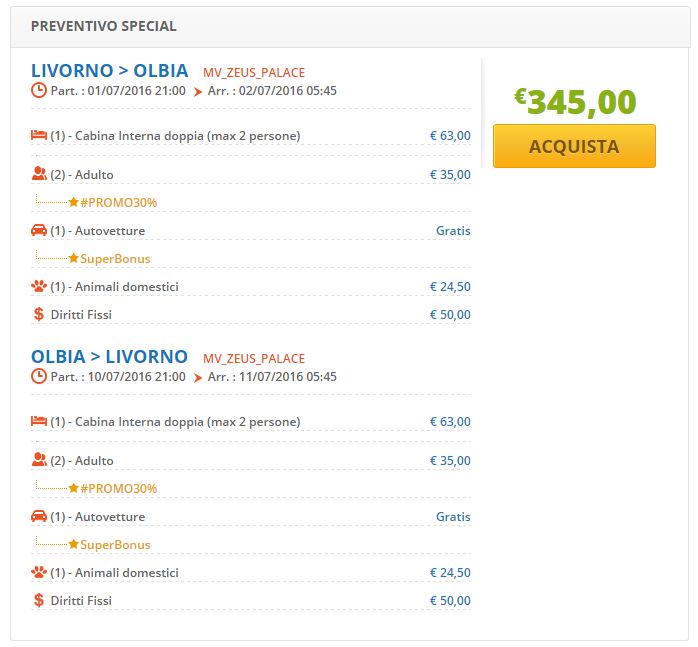Click the bed icon for outbound Cabina Interna doppia
698x647 pixels.
click(39, 135)
